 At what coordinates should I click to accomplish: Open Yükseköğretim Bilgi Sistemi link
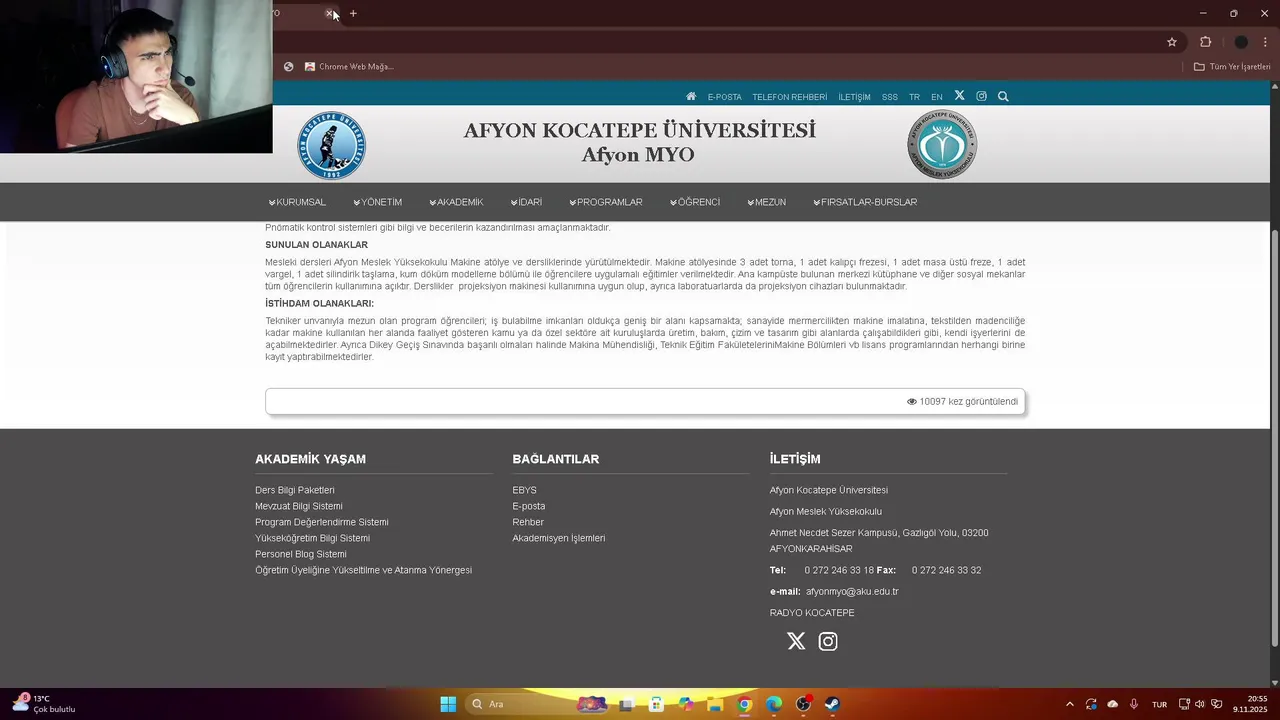tap(312, 538)
